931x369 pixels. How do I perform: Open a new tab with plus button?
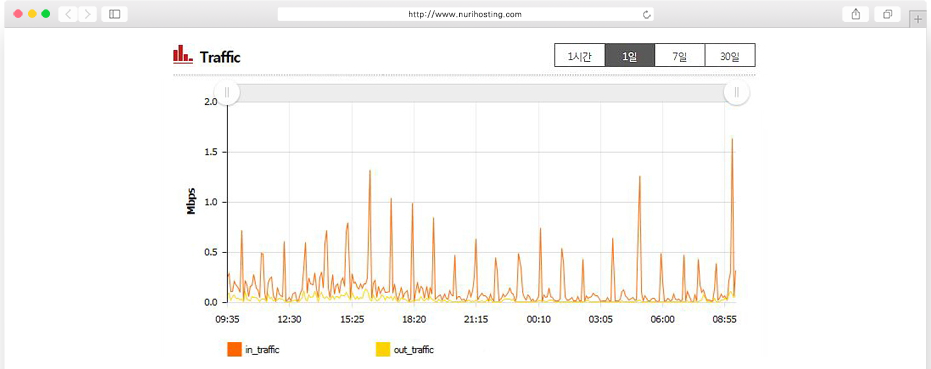(x=919, y=19)
